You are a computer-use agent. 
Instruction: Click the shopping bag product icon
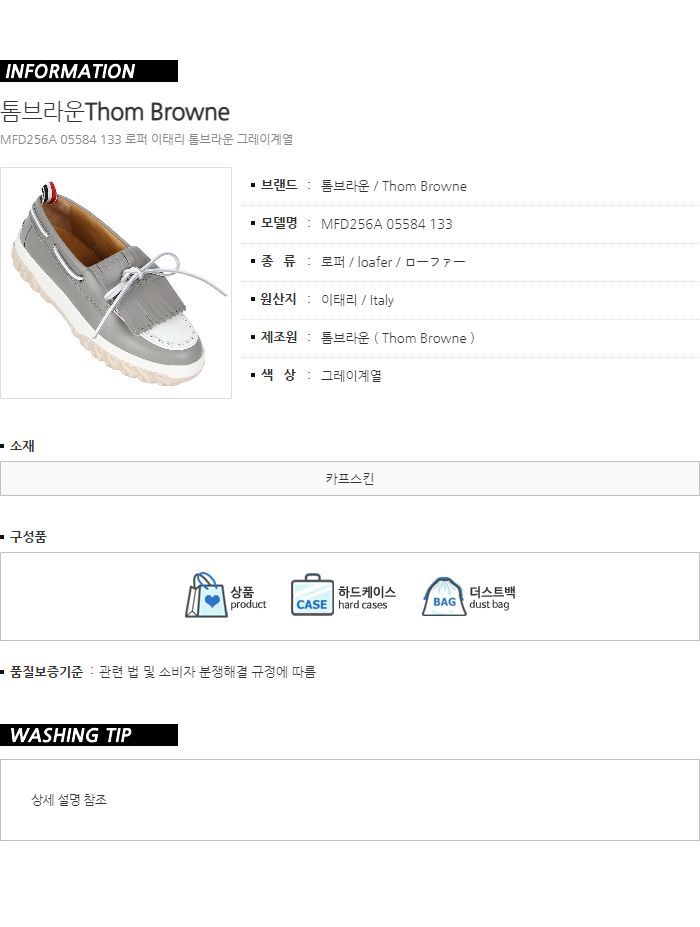206,596
